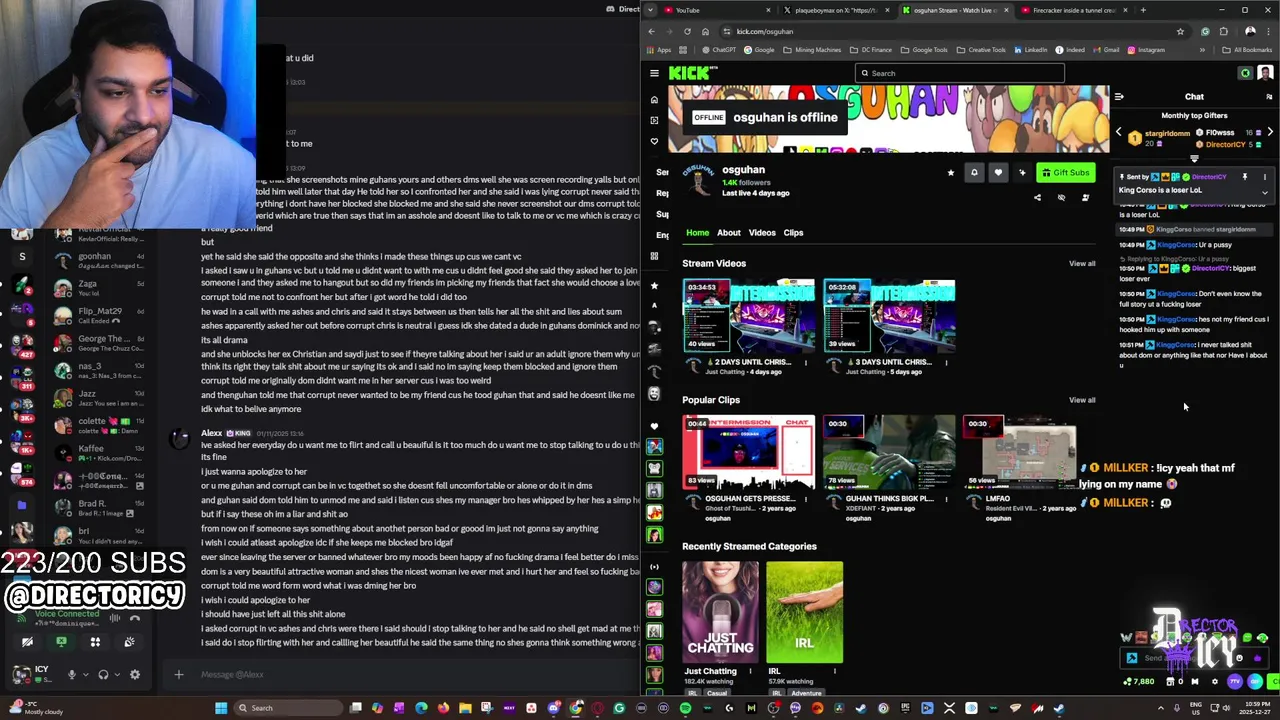The image size is (1280, 720).
Task: Open the chat pop-out settings icon
Action: coord(1269,97)
